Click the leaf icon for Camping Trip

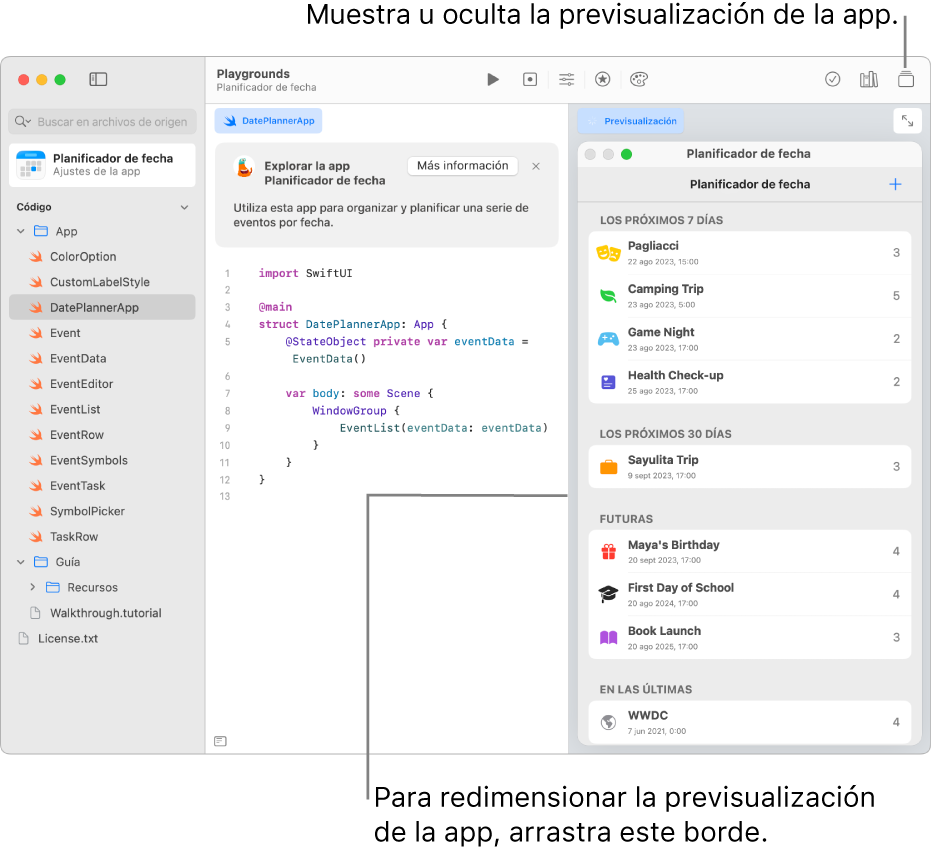[608, 295]
